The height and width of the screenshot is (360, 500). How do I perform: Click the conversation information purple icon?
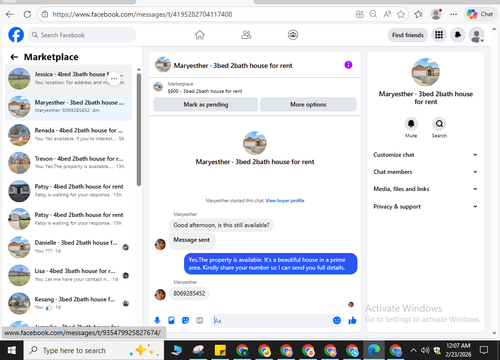tap(348, 65)
